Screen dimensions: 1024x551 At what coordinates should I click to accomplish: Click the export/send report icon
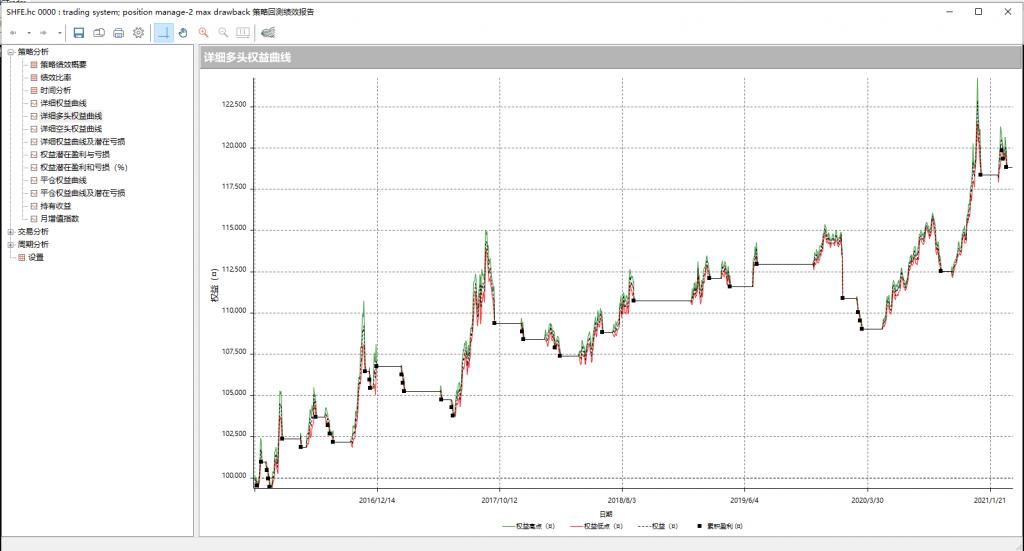[99, 33]
